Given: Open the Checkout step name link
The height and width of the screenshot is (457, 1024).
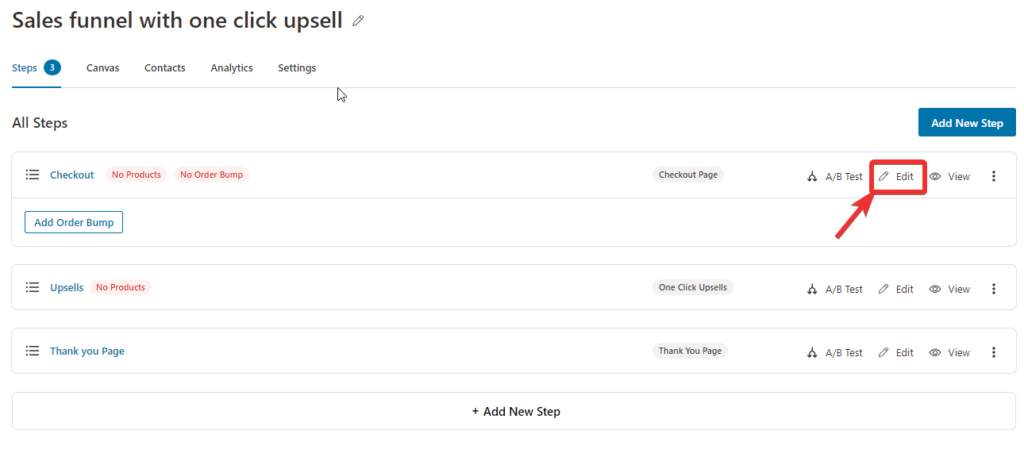Looking at the screenshot, I should coord(72,175).
